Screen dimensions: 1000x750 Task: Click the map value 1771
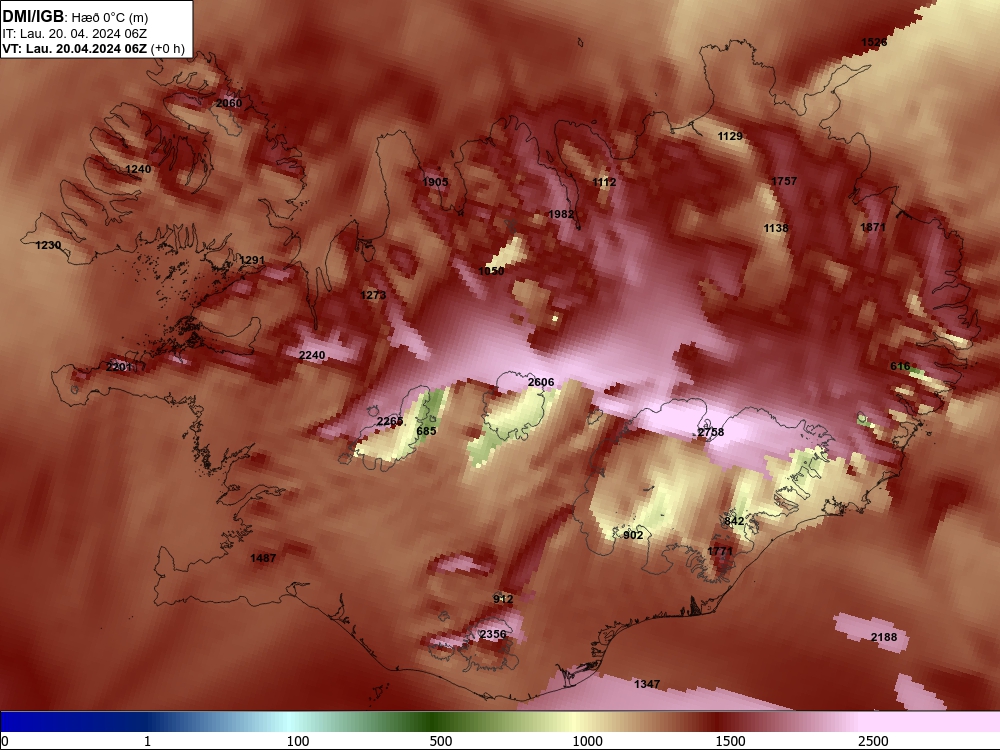pyautogui.click(x=720, y=551)
